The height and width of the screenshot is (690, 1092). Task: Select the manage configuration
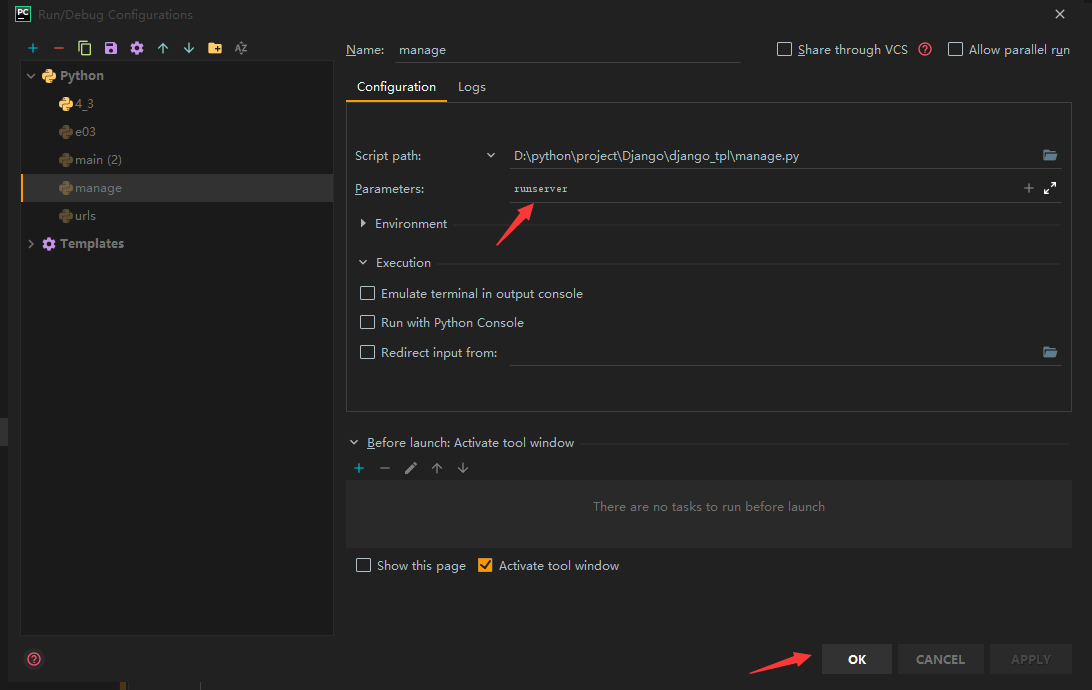click(177, 188)
